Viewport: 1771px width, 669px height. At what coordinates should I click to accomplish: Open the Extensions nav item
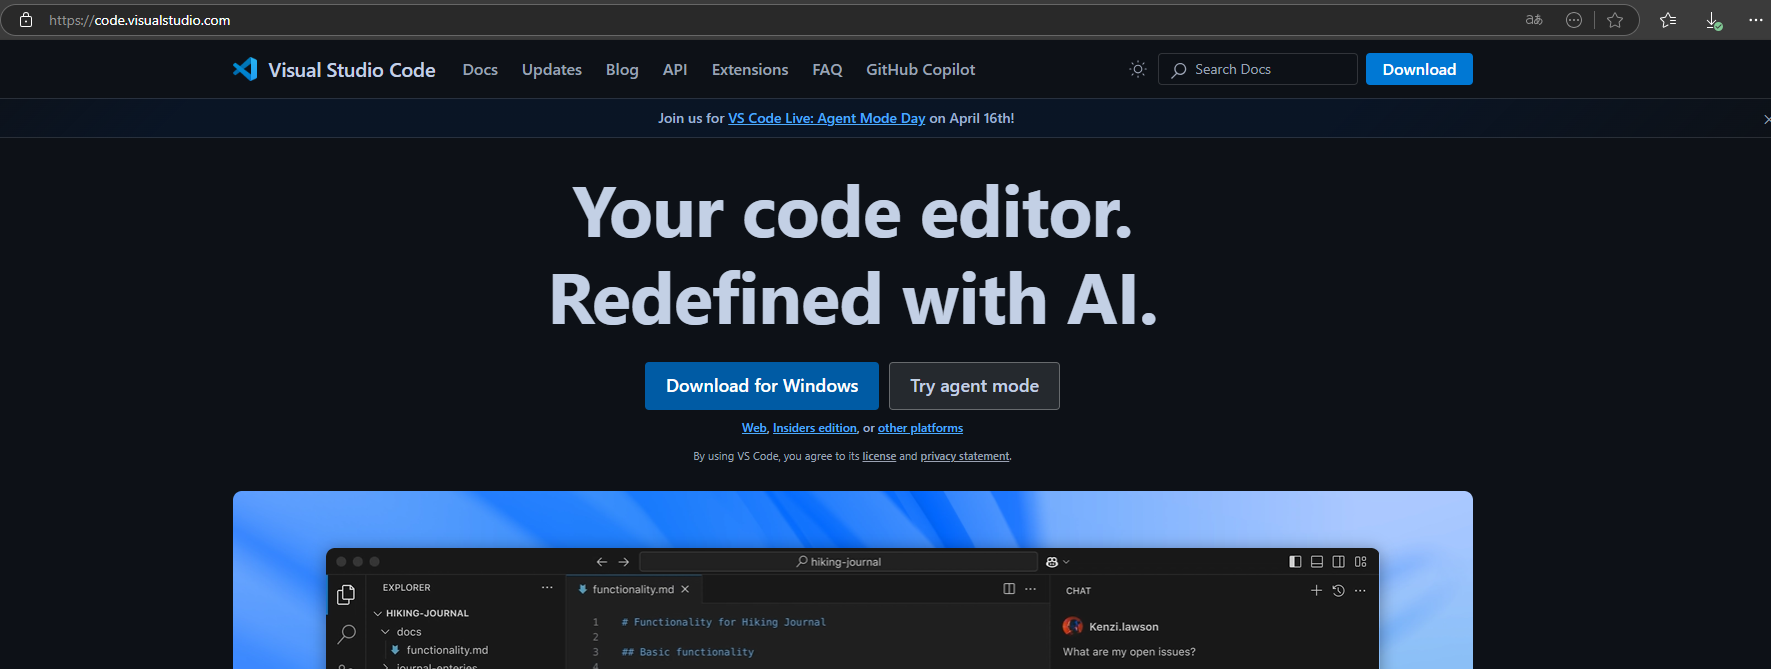pyautogui.click(x=750, y=70)
